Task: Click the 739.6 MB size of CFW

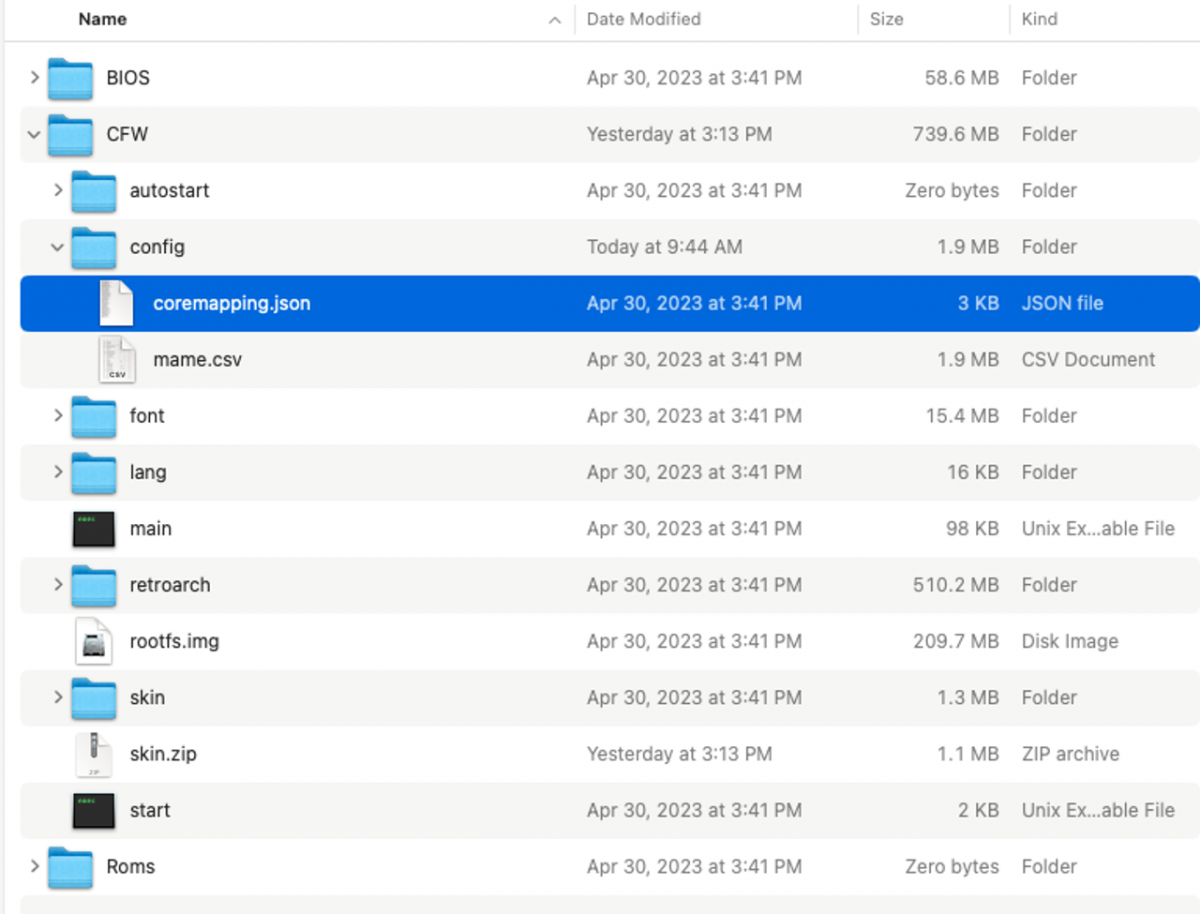Action: 956,134
